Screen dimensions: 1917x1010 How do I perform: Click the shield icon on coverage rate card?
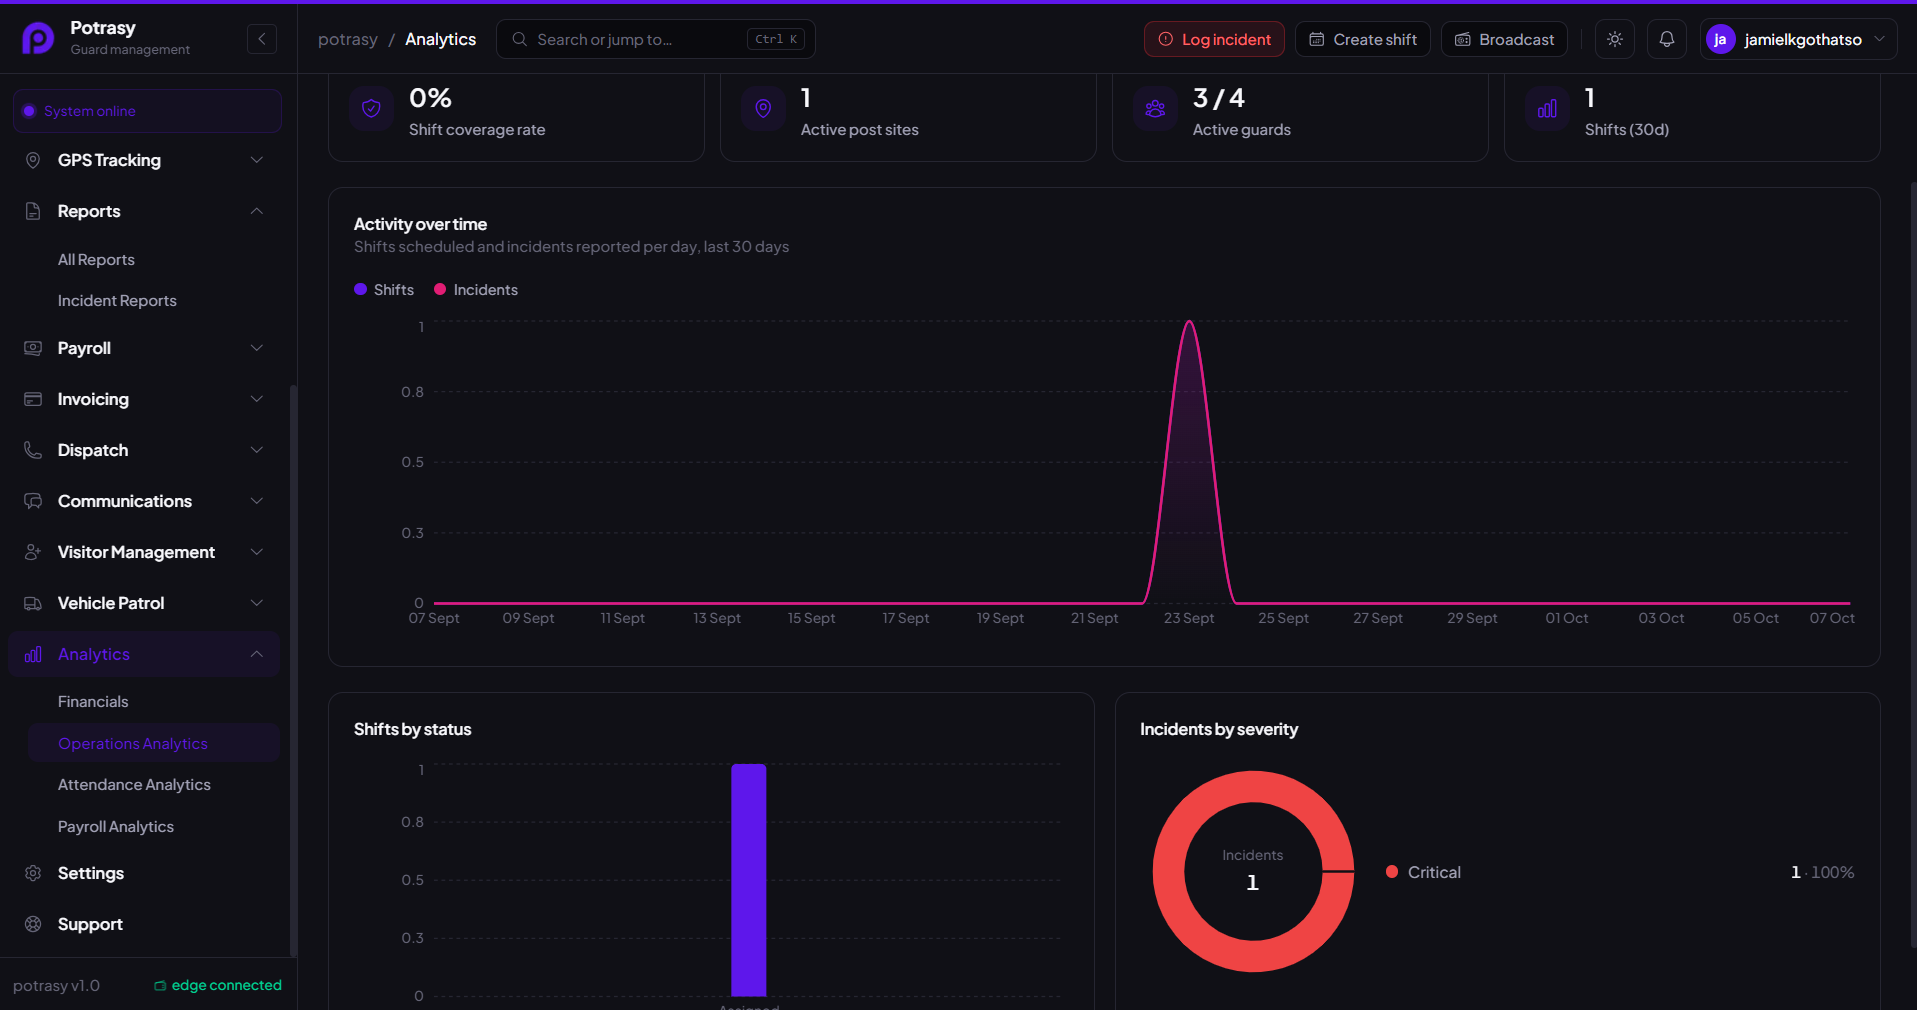pos(371,109)
